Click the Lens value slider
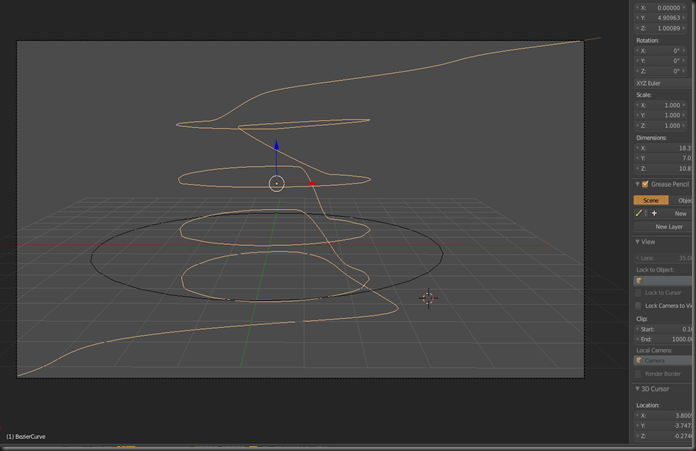The height and width of the screenshot is (451, 696). pos(664,258)
